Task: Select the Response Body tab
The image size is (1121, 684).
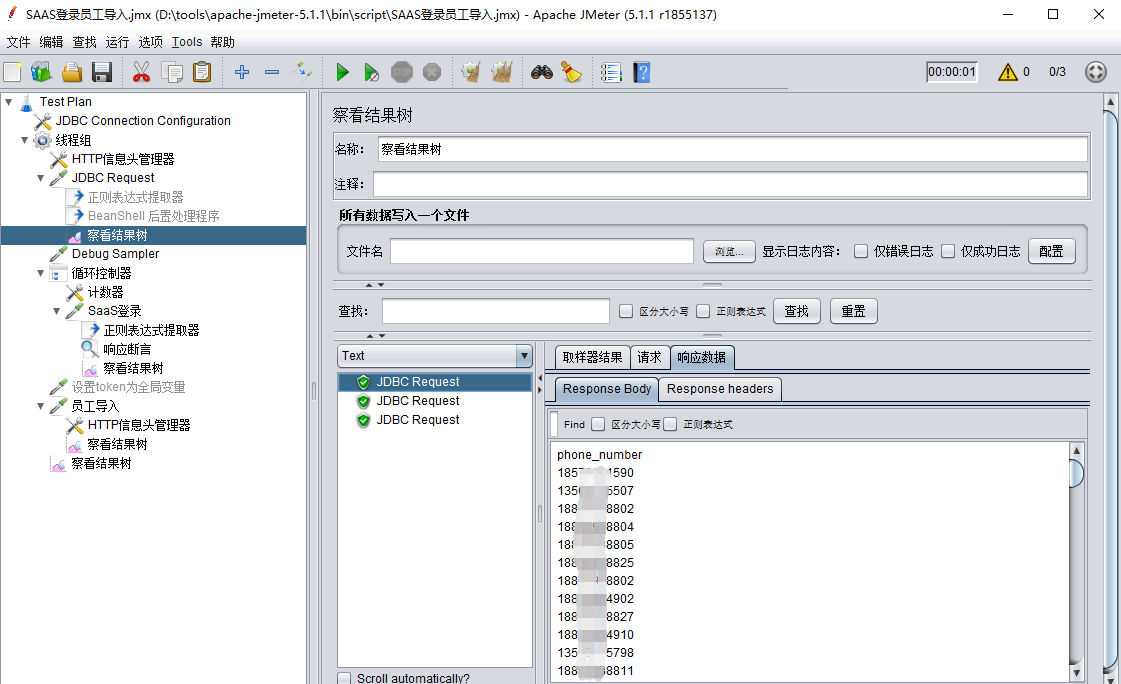Action: (606, 389)
